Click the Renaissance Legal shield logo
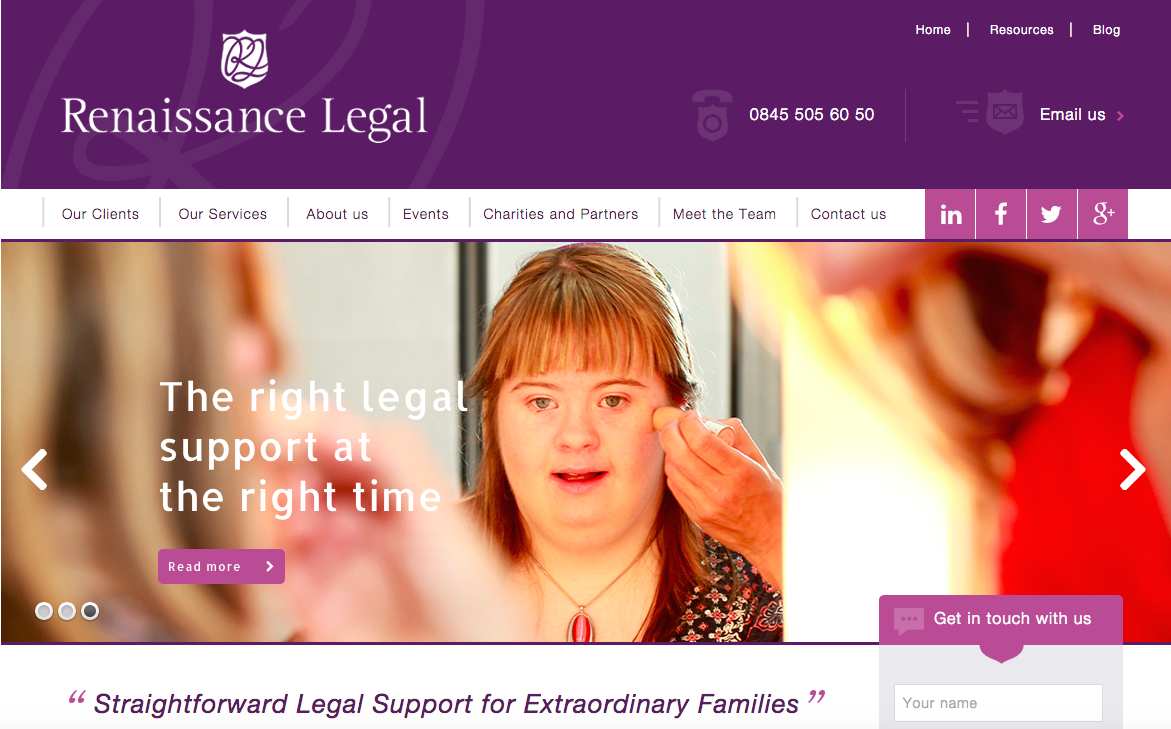The image size is (1171, 729). 245,59
